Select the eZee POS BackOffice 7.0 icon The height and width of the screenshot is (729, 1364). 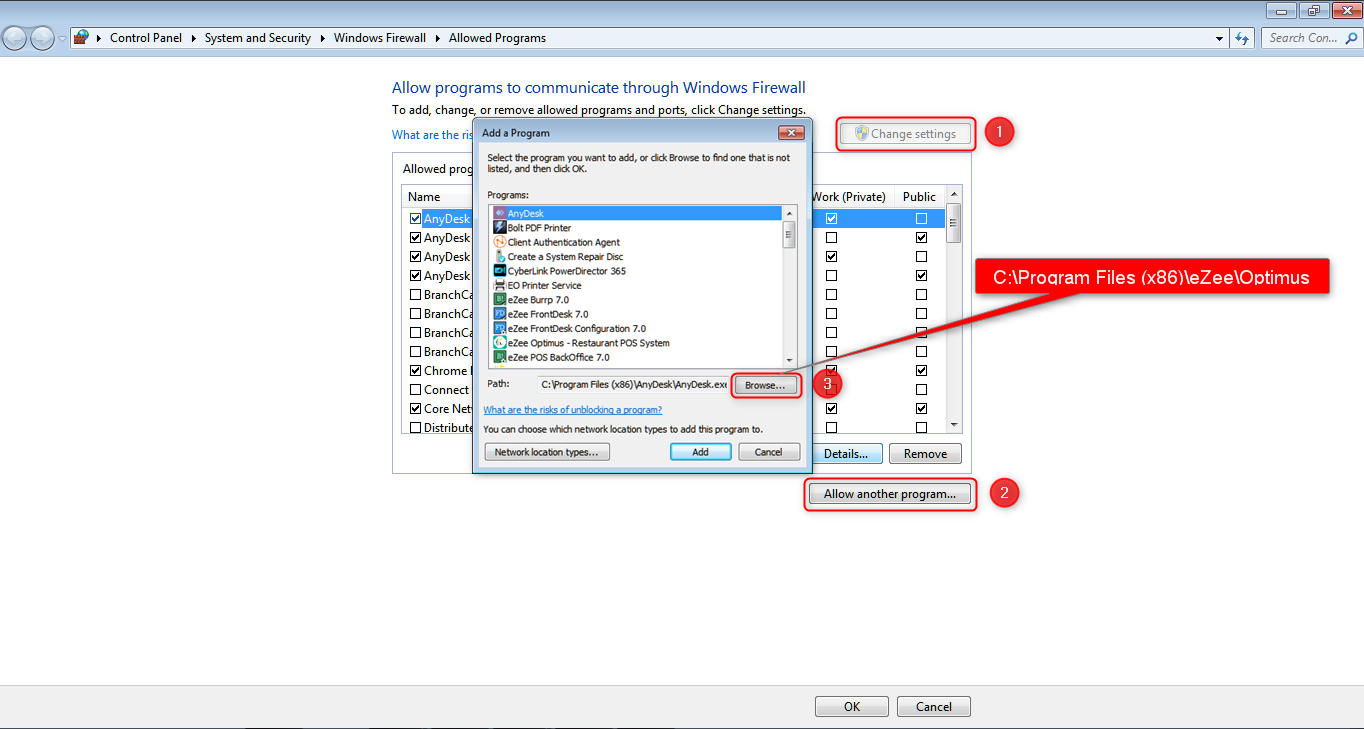tap(500, 357)
